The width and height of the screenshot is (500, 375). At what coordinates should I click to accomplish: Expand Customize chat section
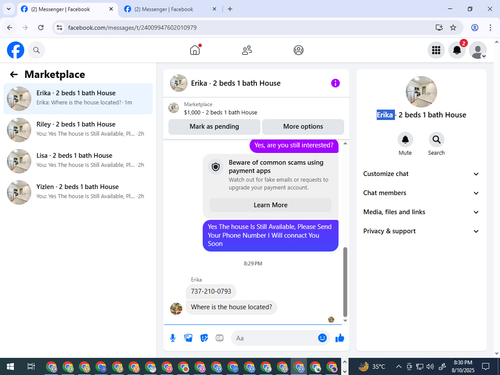[421, 174]
